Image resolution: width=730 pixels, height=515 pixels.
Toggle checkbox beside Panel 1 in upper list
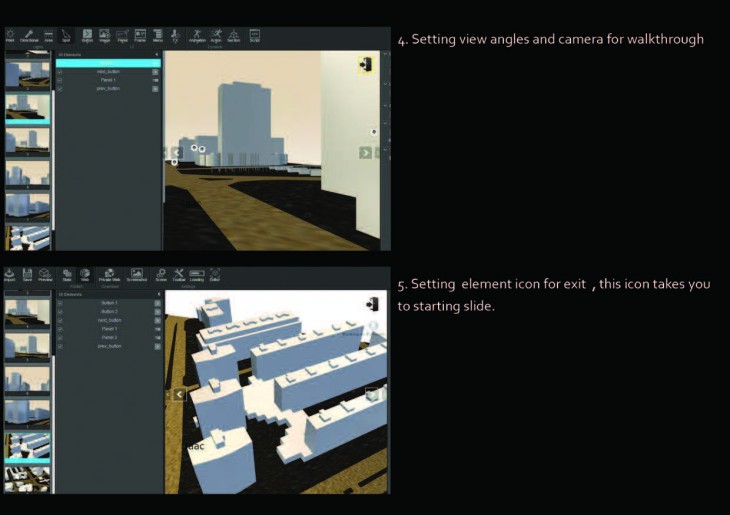60,80
